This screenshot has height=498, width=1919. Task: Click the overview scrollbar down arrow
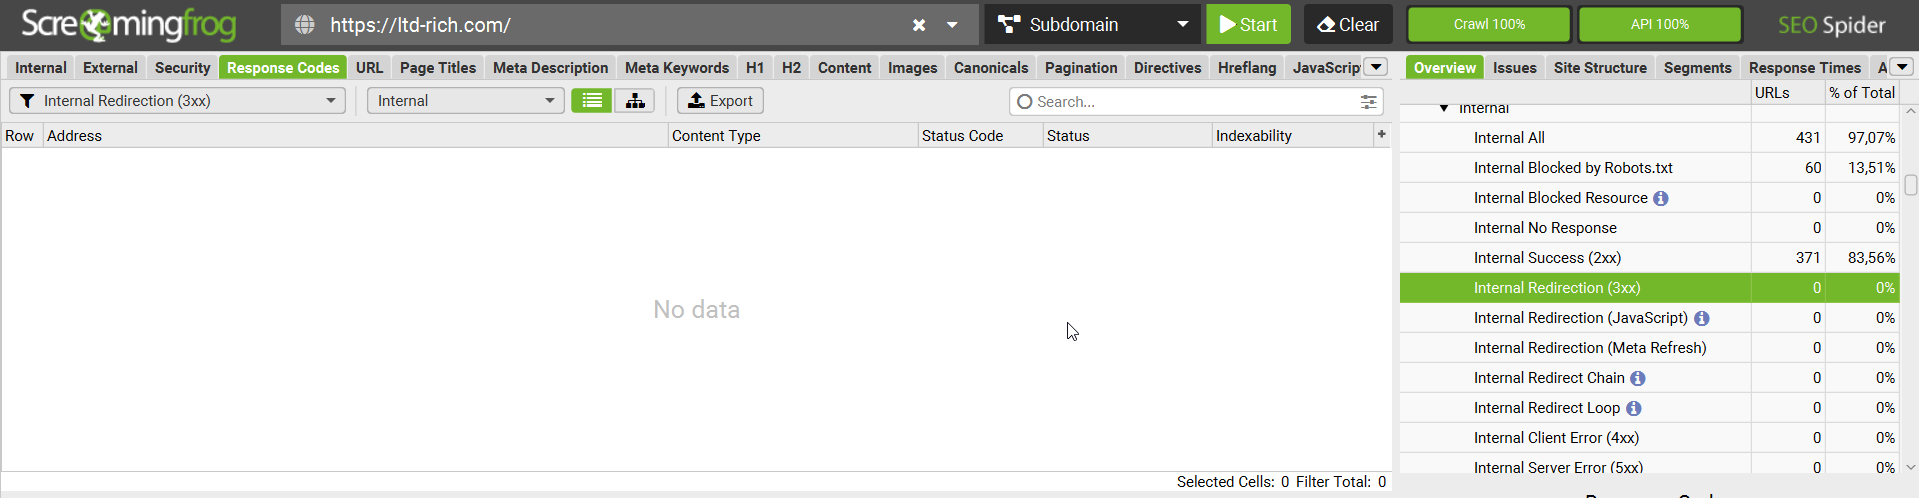1911,467
